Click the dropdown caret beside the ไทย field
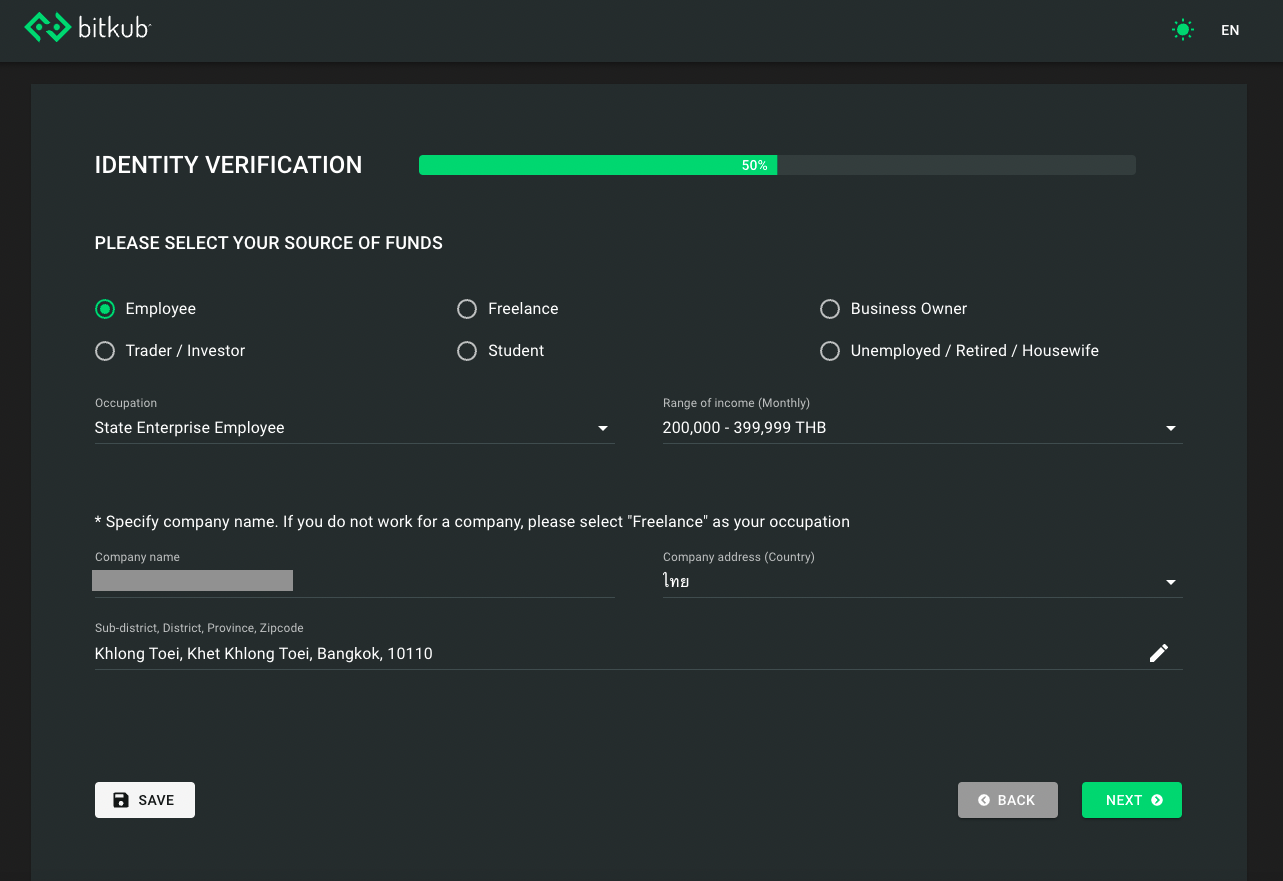 point(1170,581)
